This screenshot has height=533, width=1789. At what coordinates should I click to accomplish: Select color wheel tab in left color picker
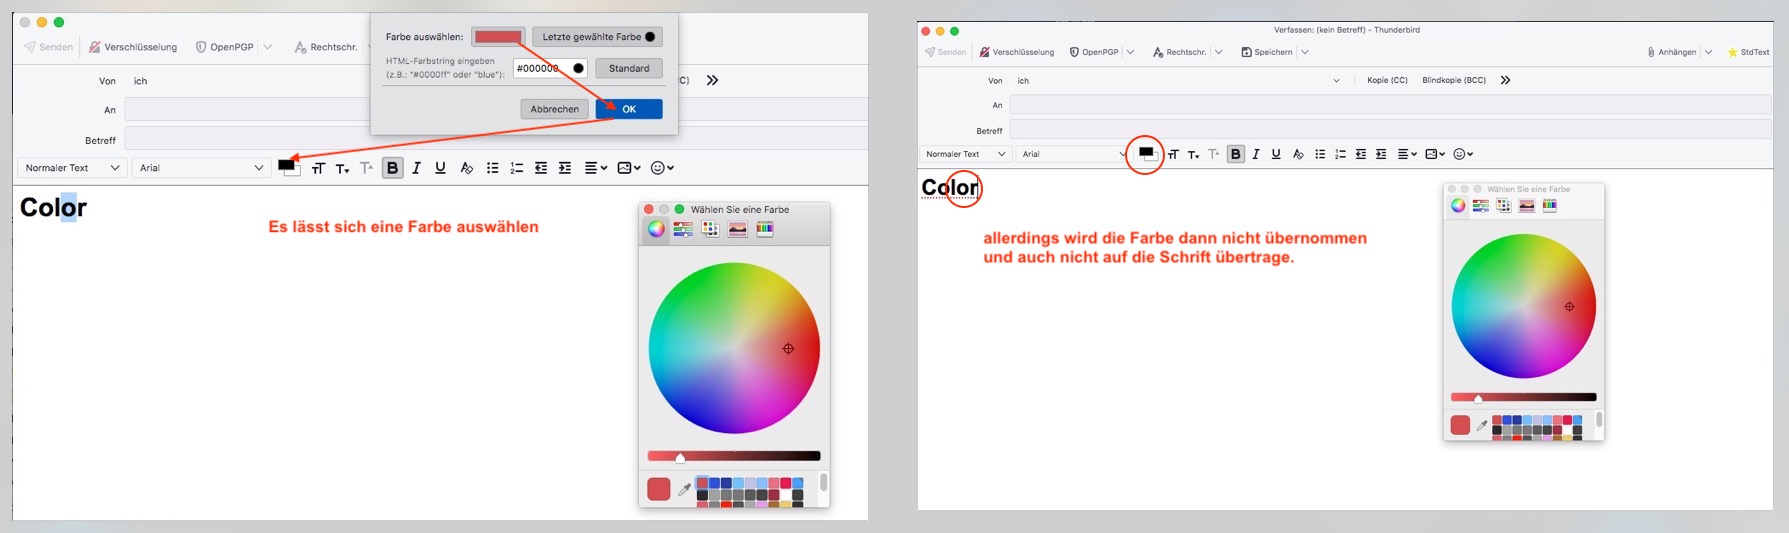[656, 229]
